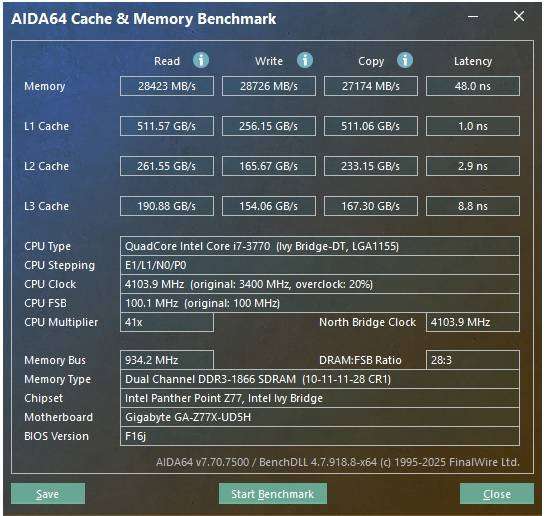Select L2 Cache latency 2.9 ns
This screenshot has width=546, height=516.
[473, 166]
